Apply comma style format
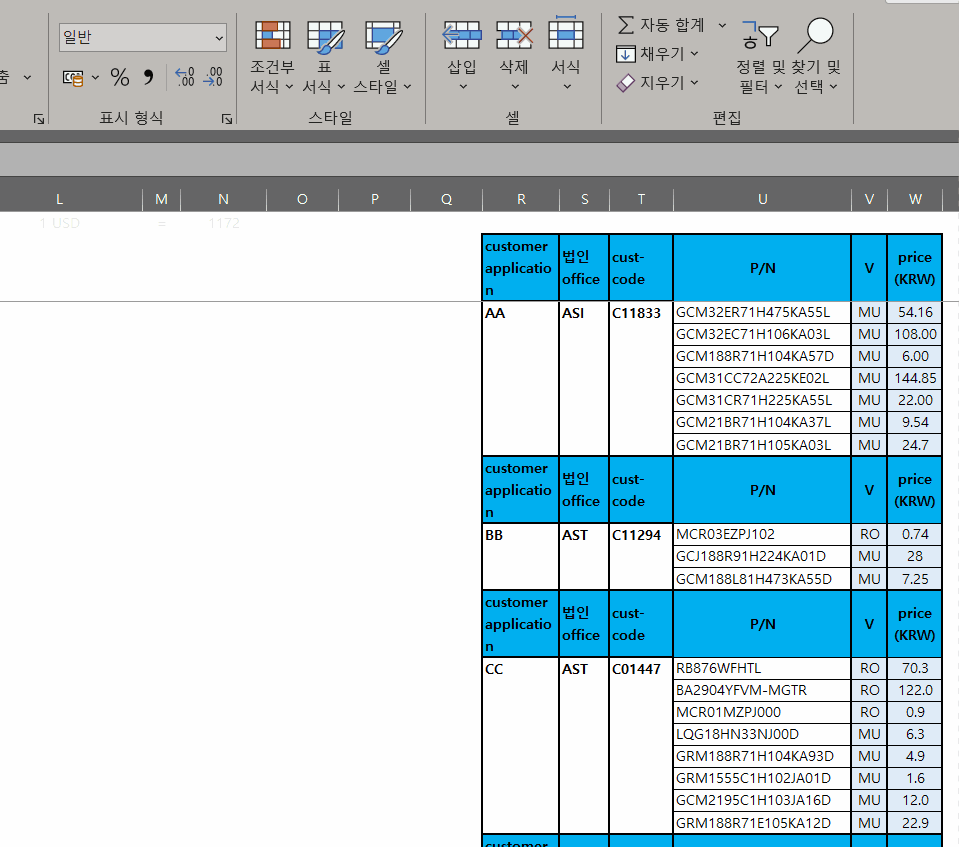 coord(149,78)
